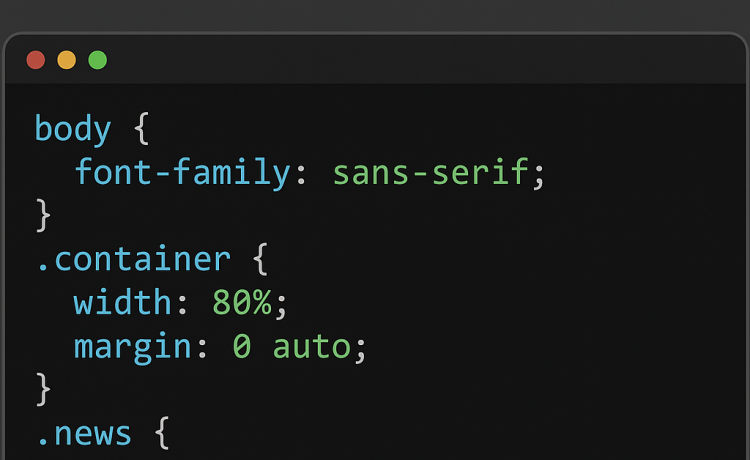Click the red close window dot
750x460 pixels.
click(36, 60)
